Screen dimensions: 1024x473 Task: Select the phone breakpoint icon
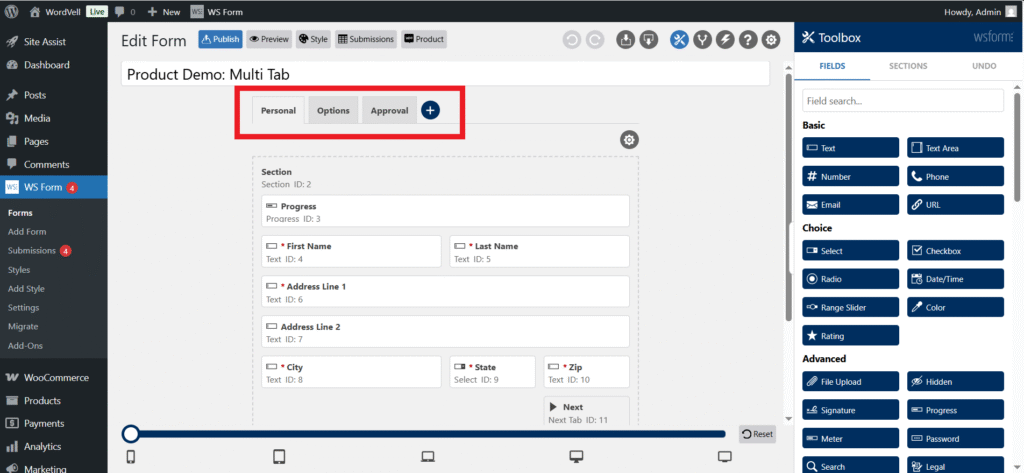pyautogui.click(x=130, y=457)
